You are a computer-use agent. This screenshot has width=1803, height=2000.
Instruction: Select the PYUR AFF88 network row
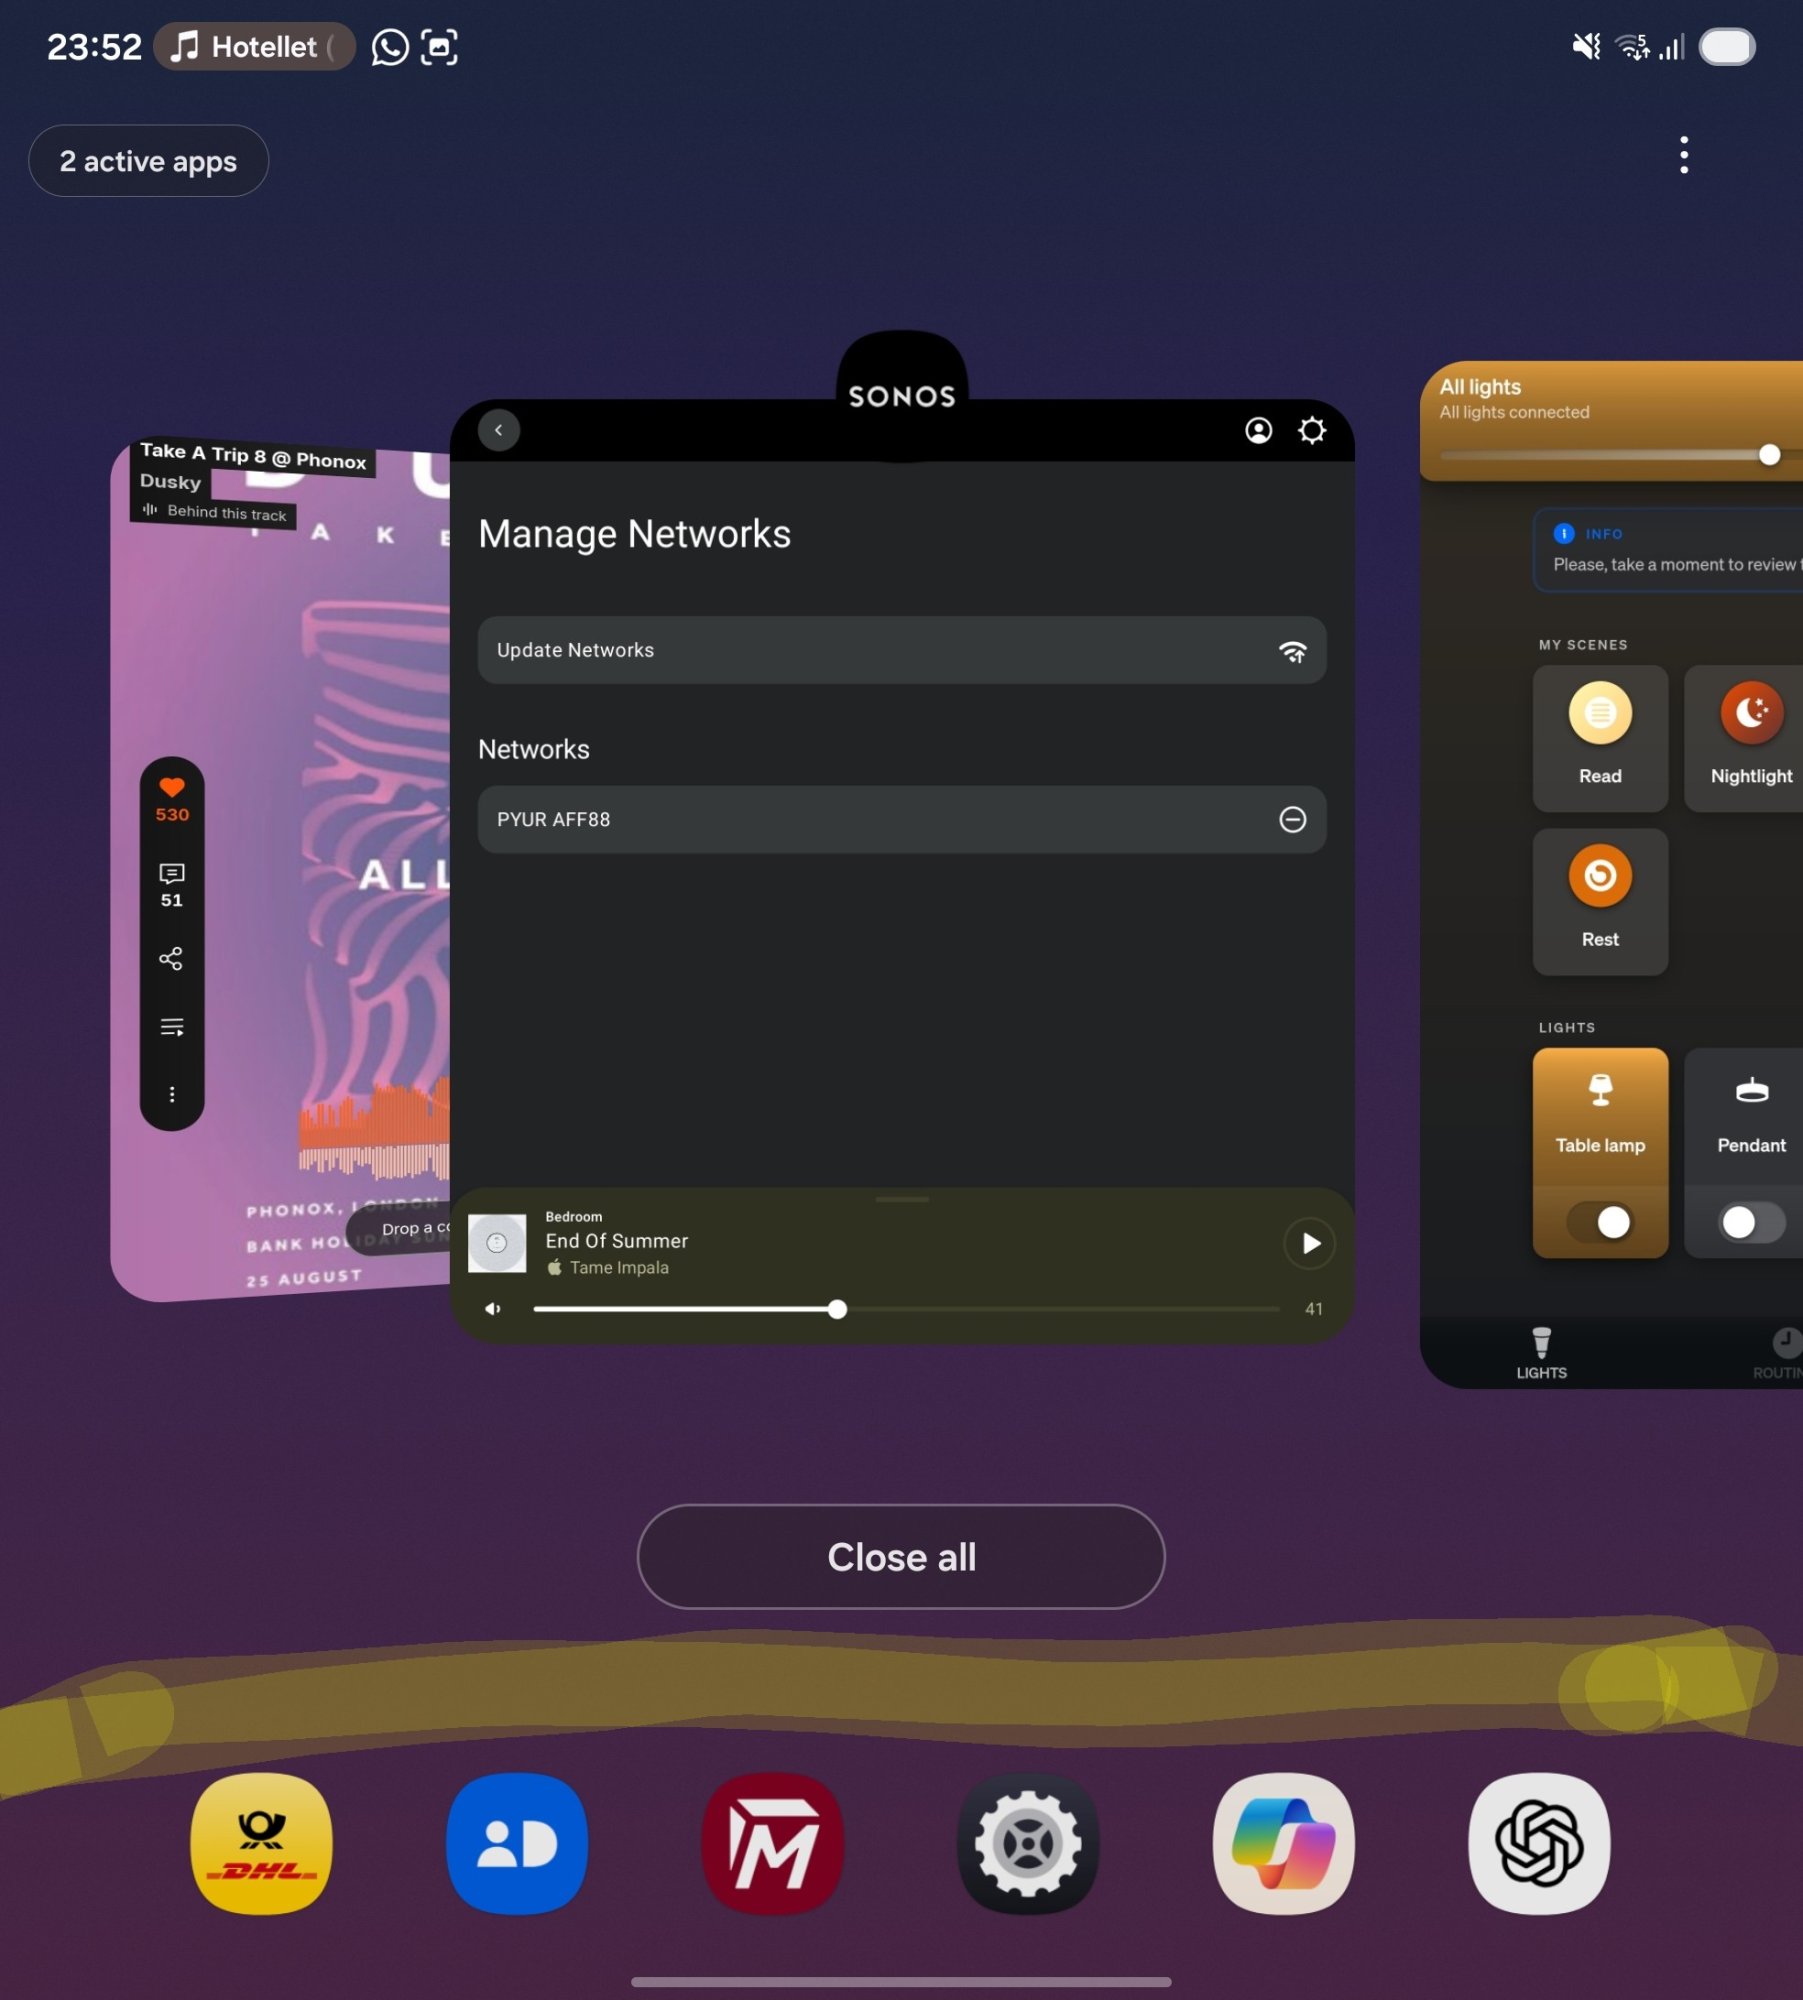[902, 819]
